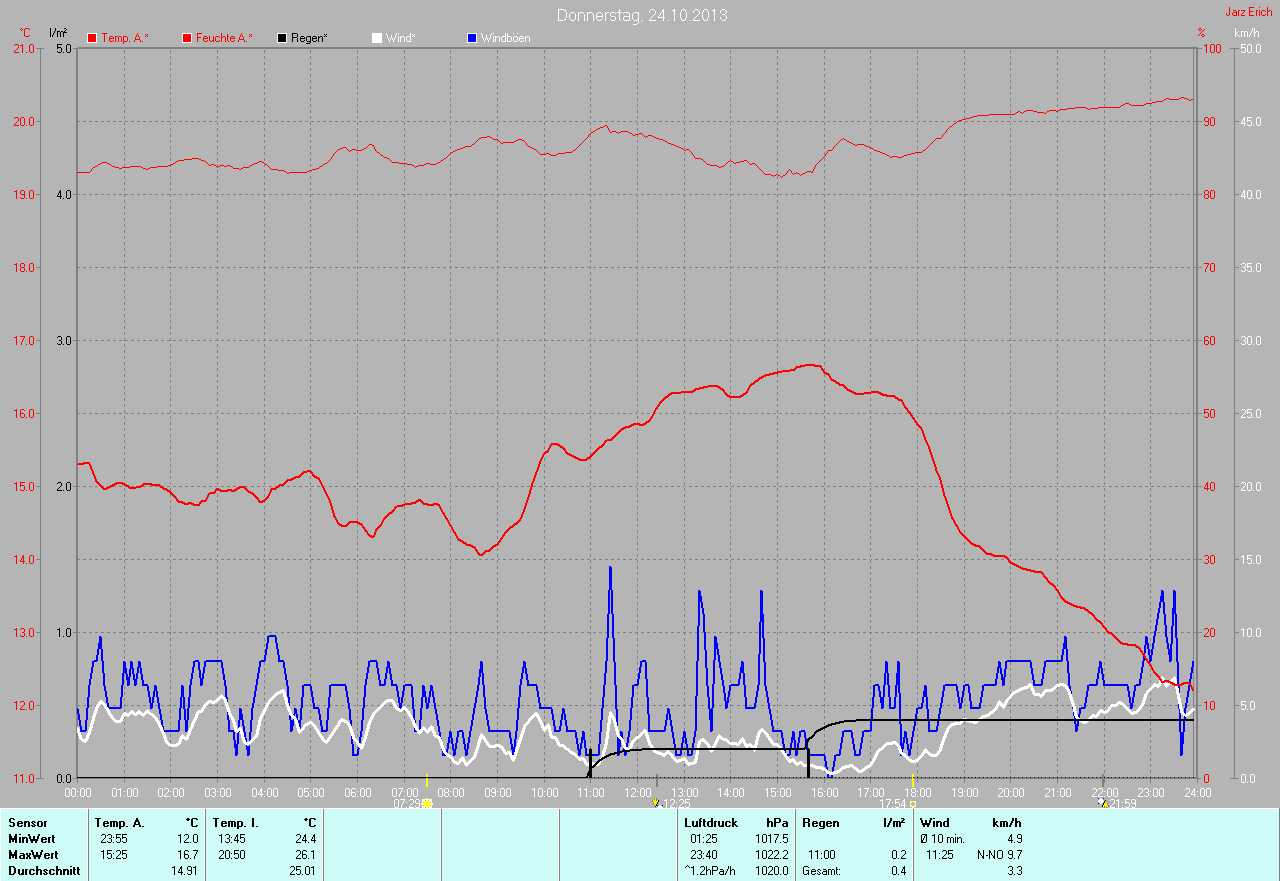The width and height of the screenshot is (1280, 881).
Task: Click the Sensor header cell
Action: [x=27, y=823]
